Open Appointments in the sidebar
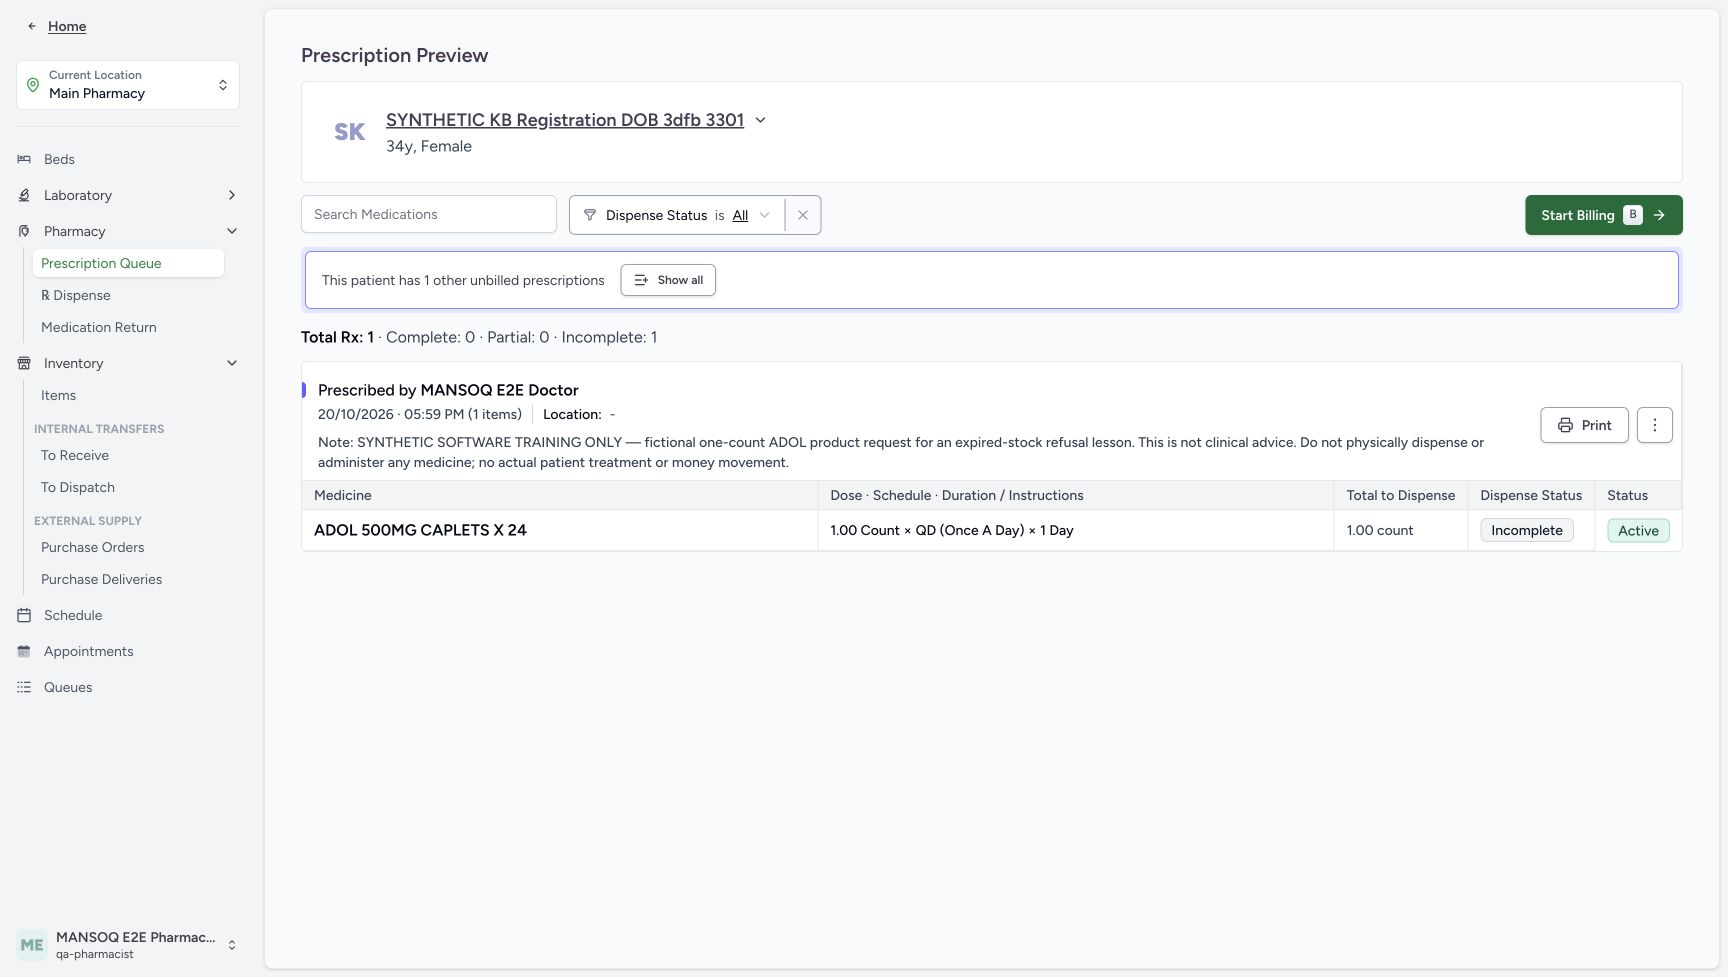The image size is (1728, 977). 88,651
